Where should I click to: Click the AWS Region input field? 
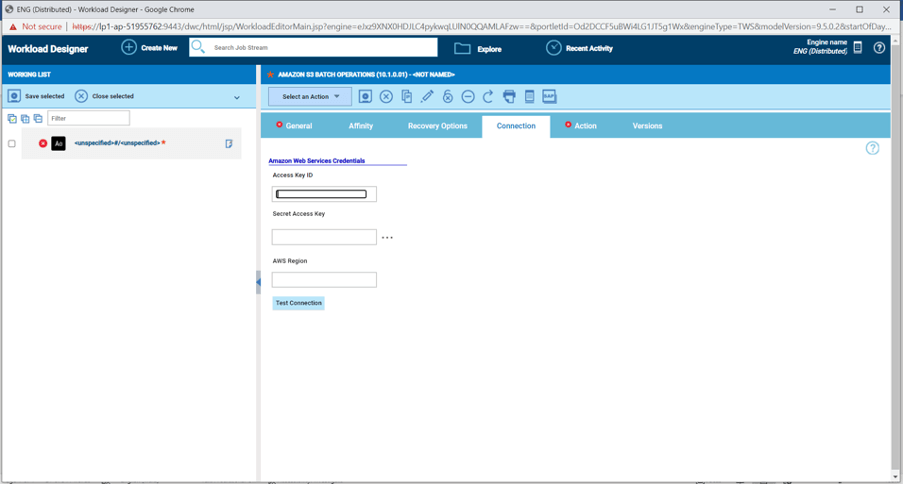324,280
